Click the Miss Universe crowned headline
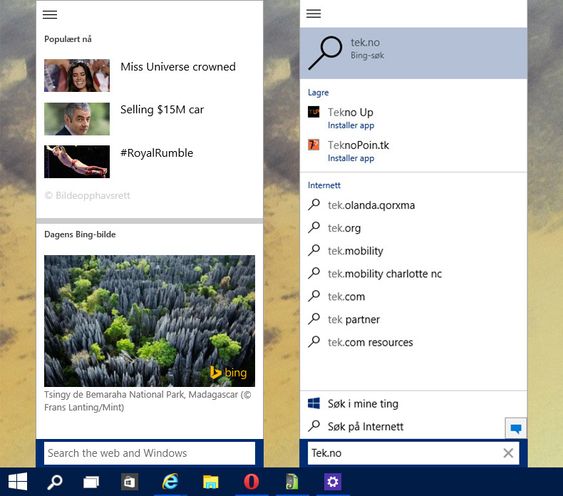Viewport: 563px width, 496px height. click(178, 67)
